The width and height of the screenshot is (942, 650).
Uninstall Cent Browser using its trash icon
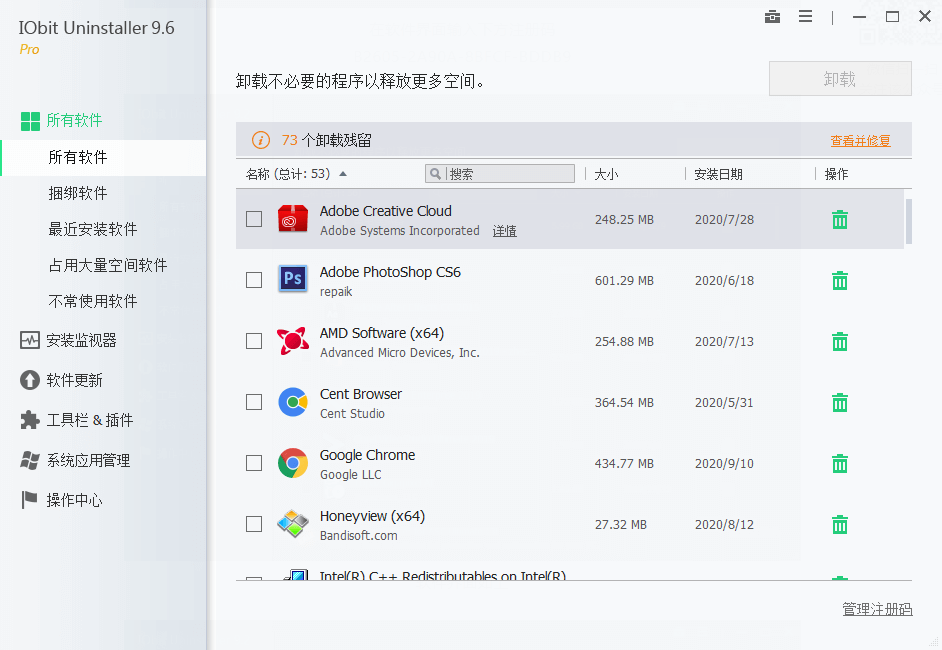(x=840, y=402)
